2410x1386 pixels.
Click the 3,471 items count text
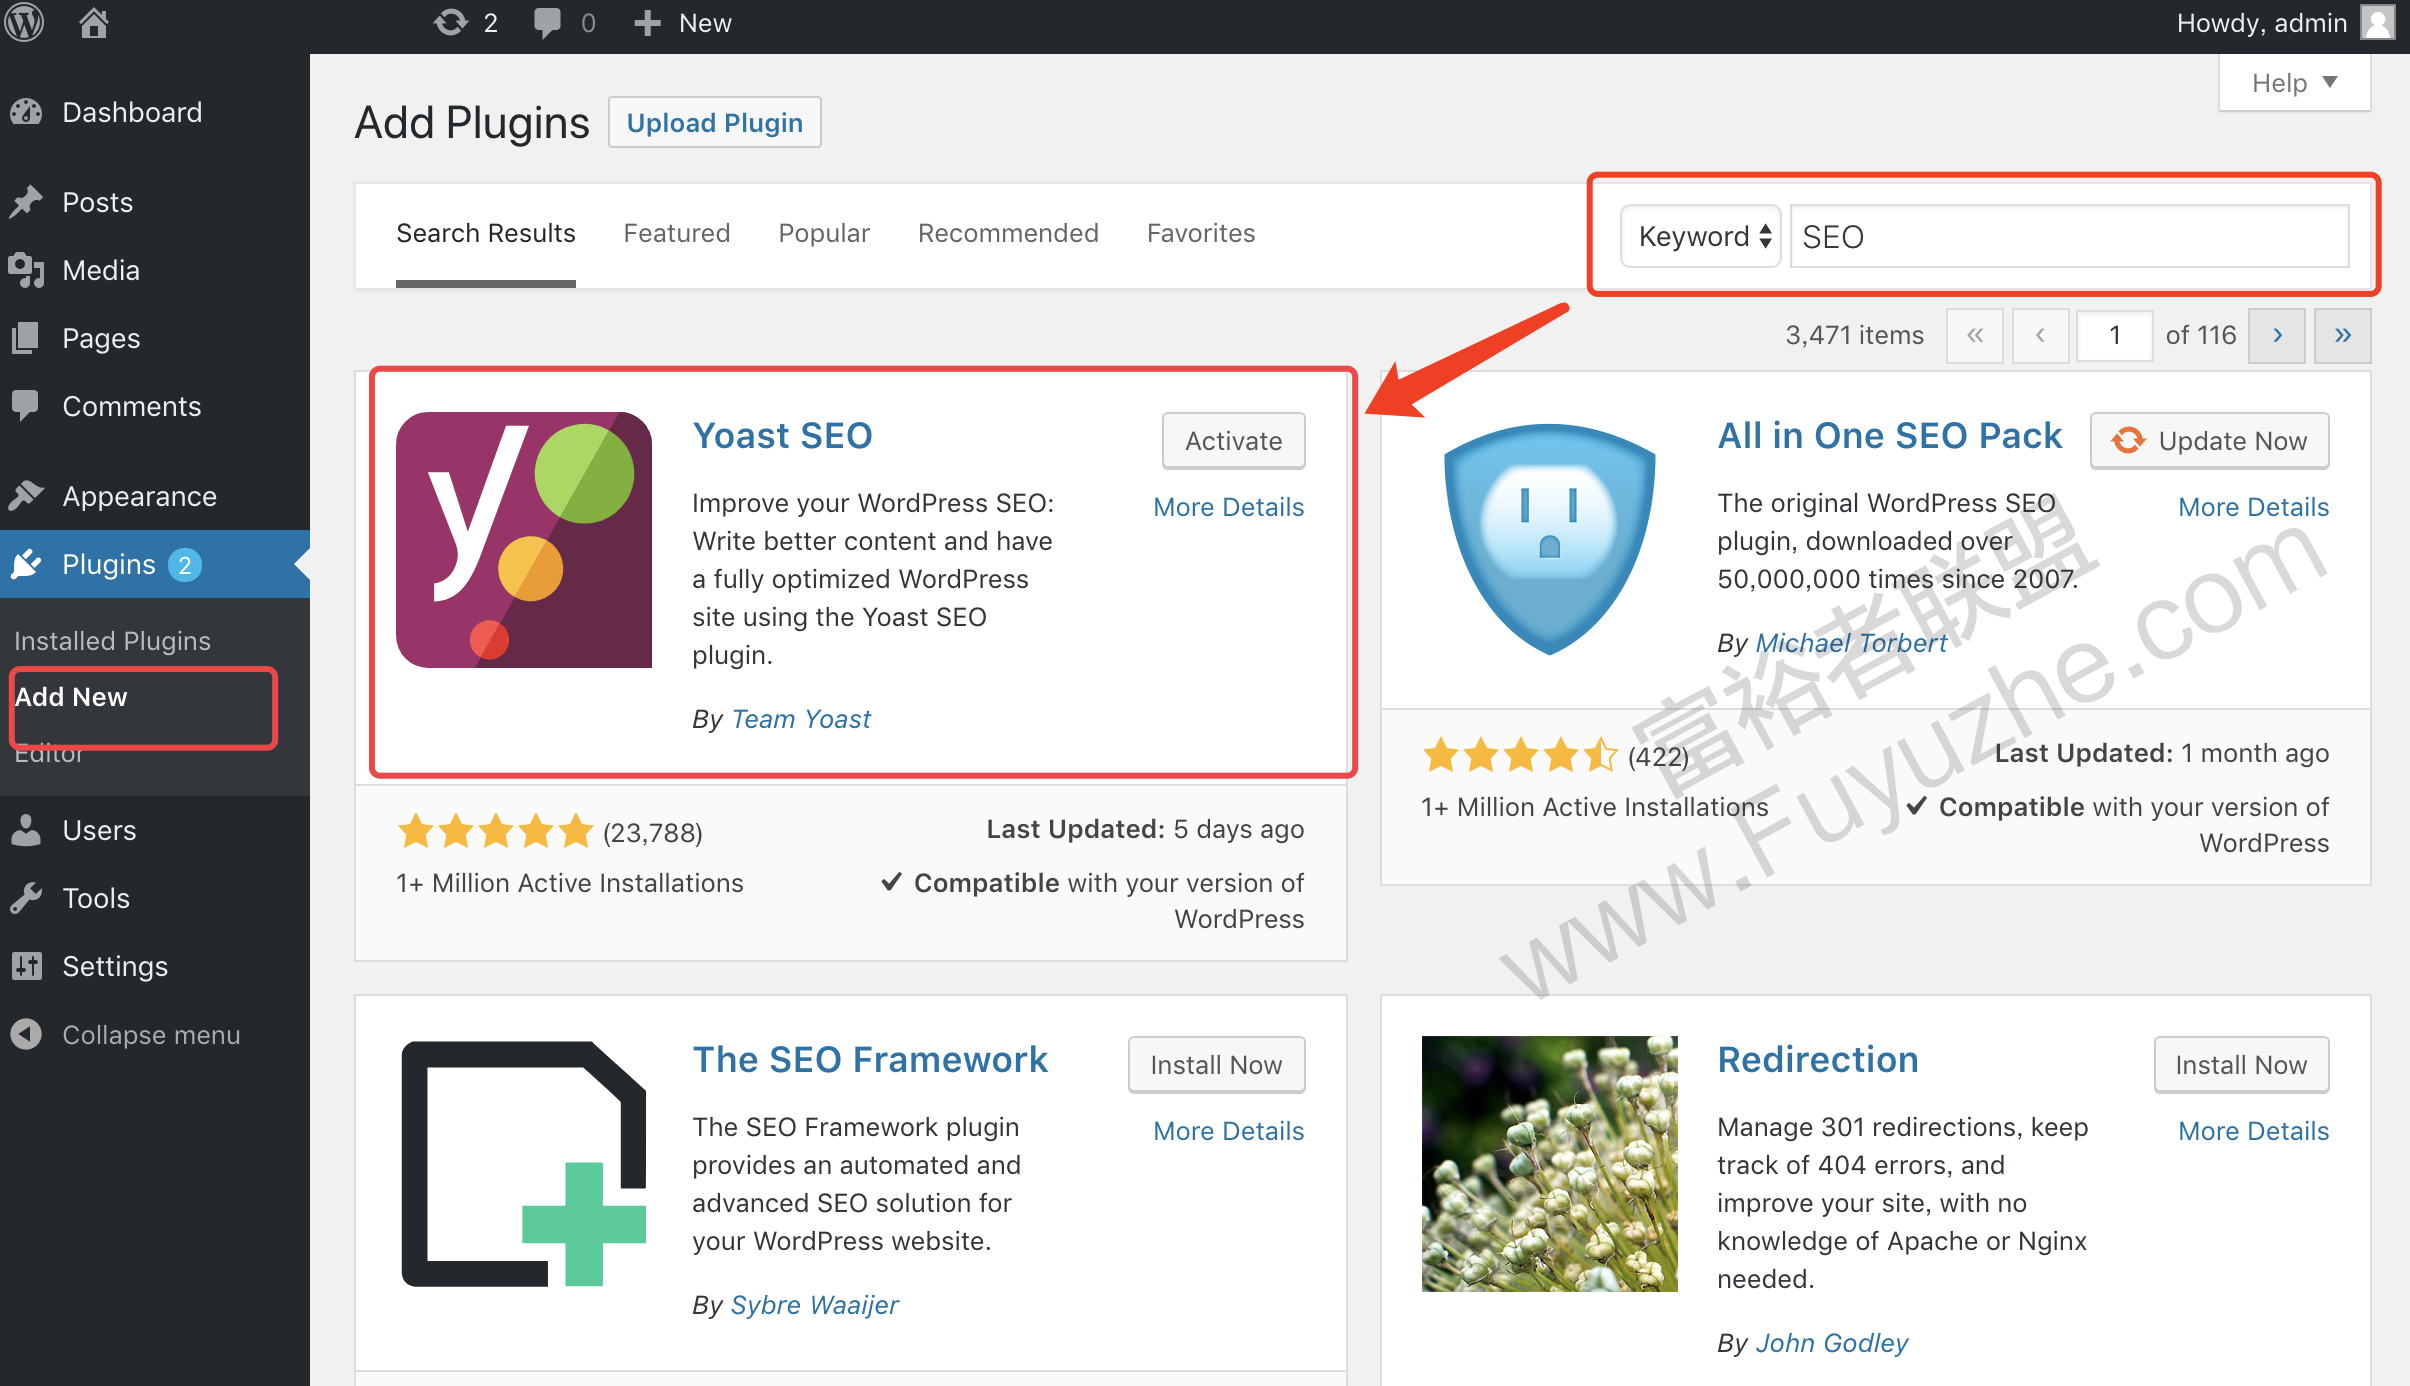click(1854, 335)
